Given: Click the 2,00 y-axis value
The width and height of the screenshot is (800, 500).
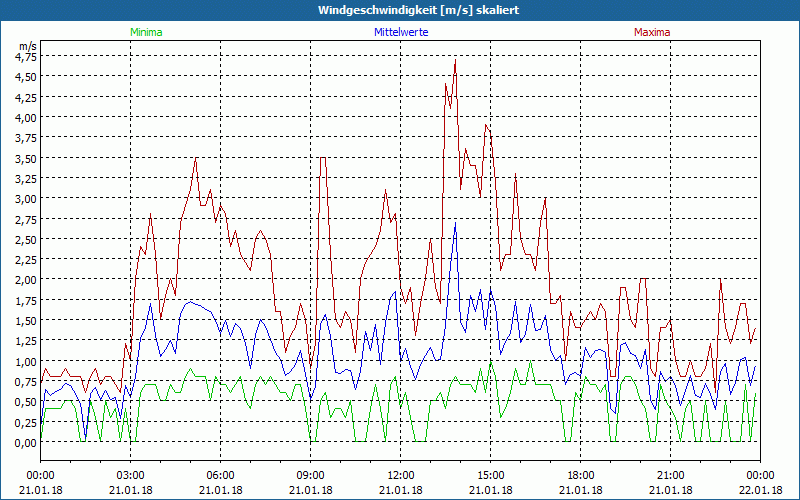Looking at the screenshot, I should tap(26, 280).
